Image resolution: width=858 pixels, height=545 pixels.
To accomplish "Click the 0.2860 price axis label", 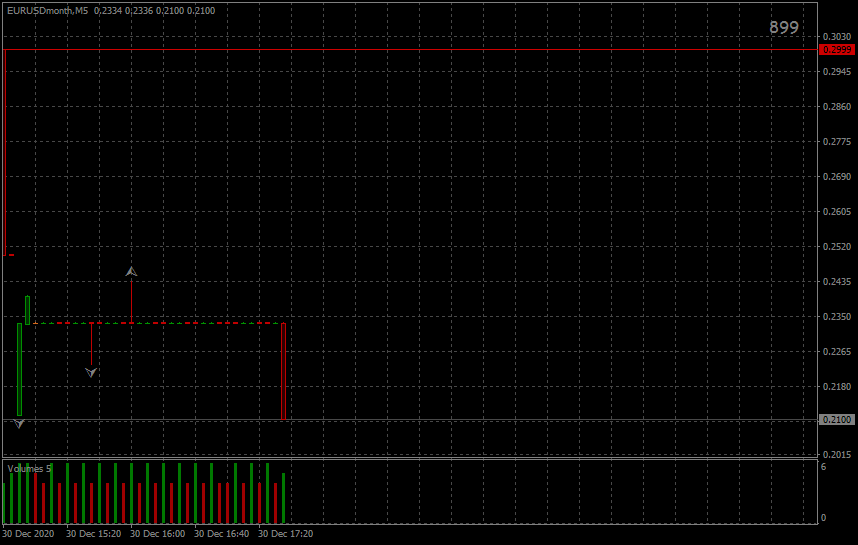I will tap(837, 107).
